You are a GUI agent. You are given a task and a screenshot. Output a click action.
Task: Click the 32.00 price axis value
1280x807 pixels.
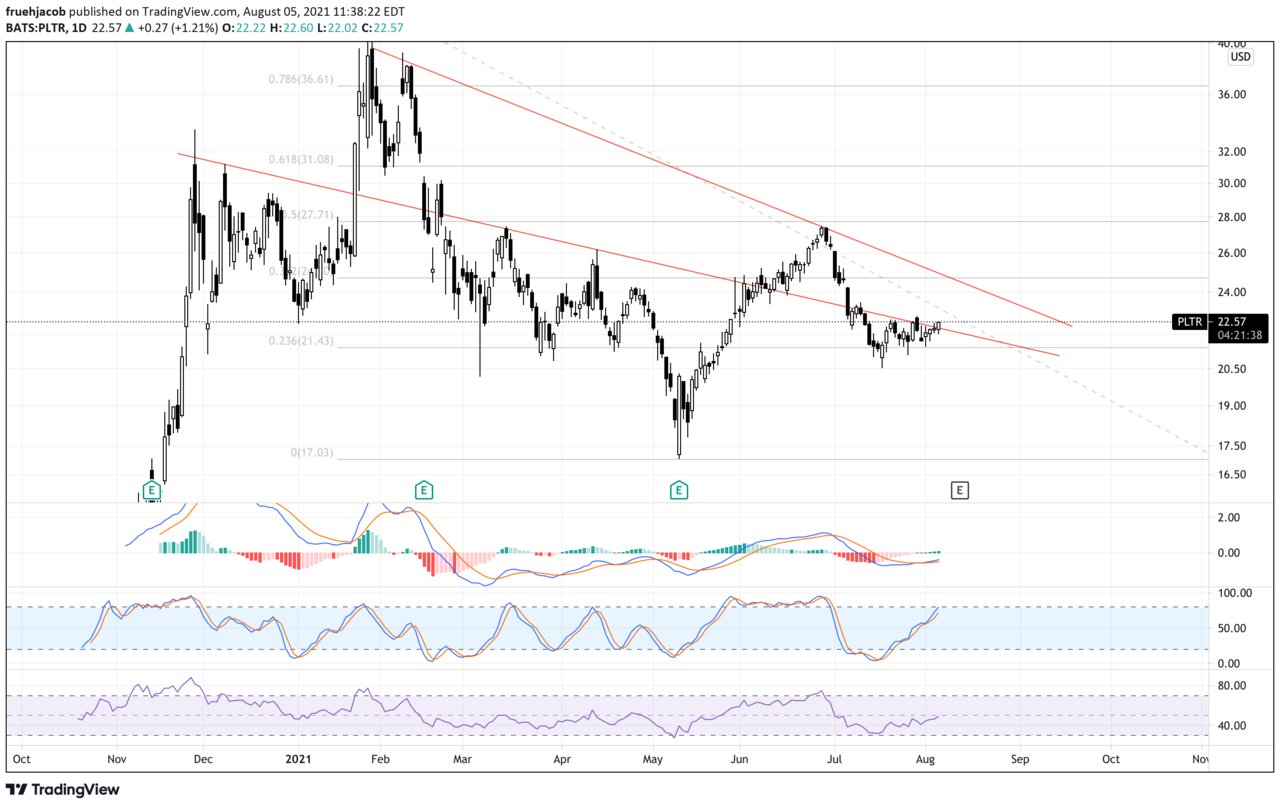tap(1232, 152)
